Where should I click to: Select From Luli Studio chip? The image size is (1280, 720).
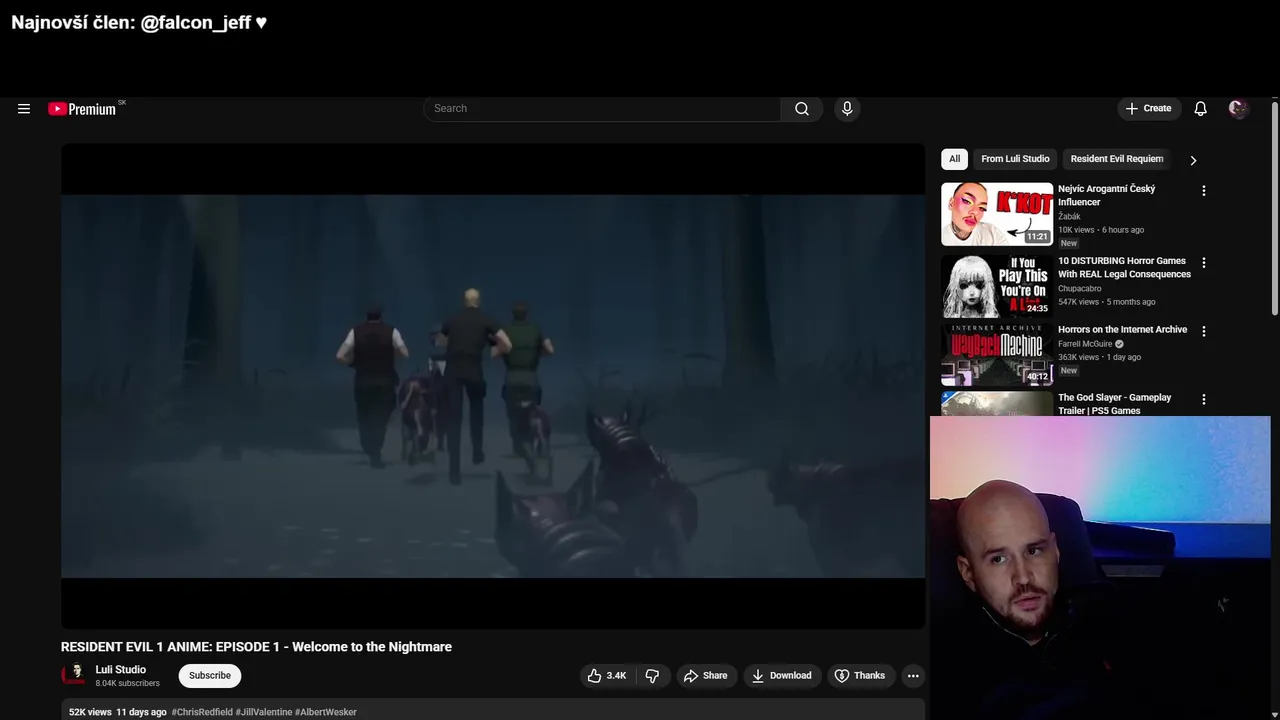click(x=1015, y=159)
